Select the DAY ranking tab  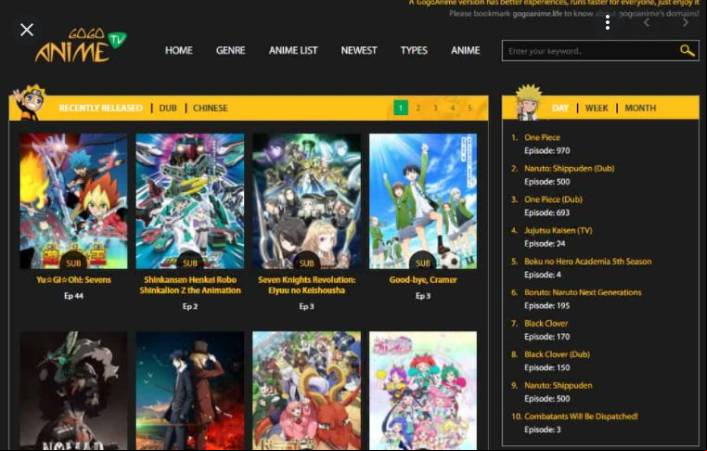click(560, 108)
